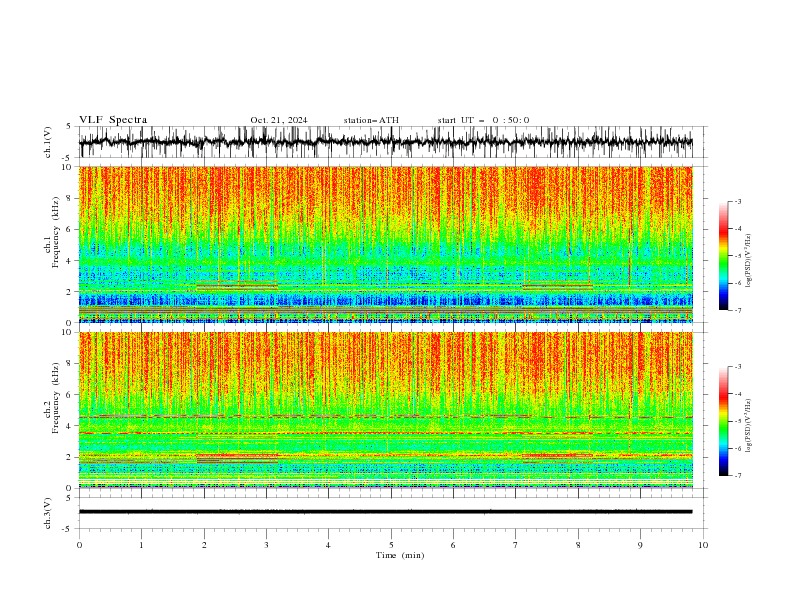This screenshot has height=612, width=792.
Task: Click the 'VLF Spectra' title text
Action: pos(113,120)
